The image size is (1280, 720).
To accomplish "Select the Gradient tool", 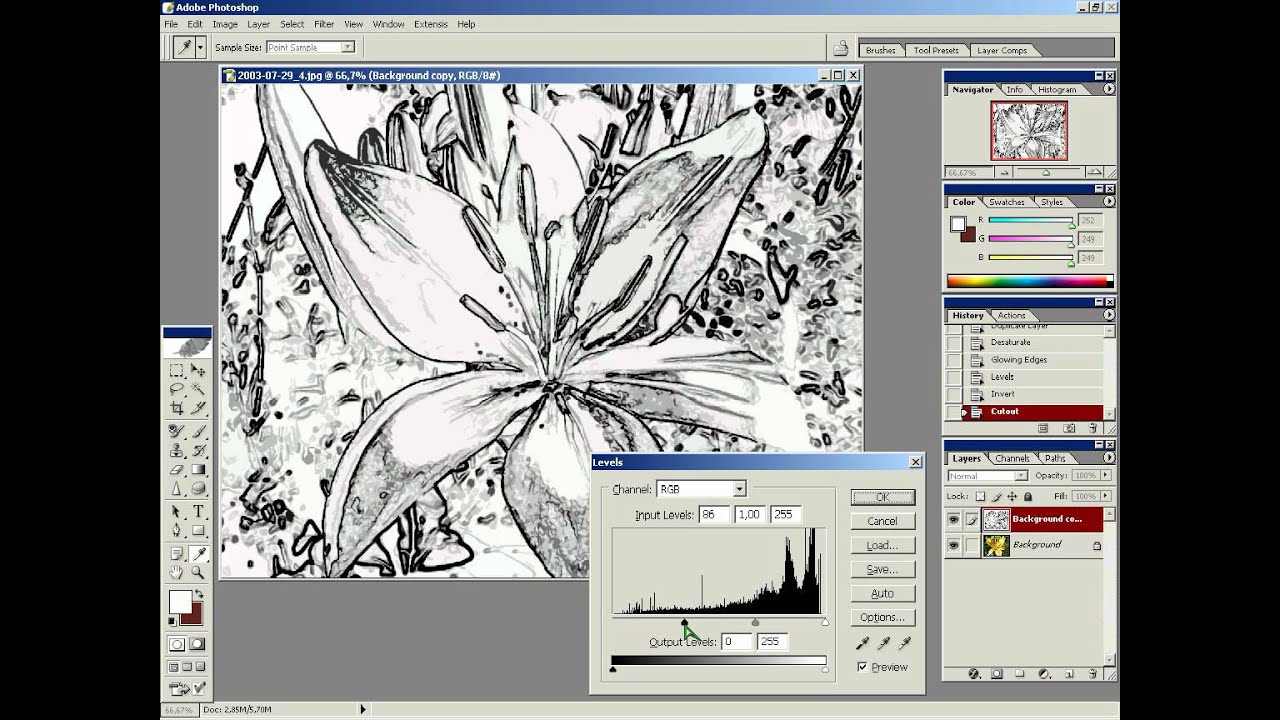I will (x=198, y=469).
